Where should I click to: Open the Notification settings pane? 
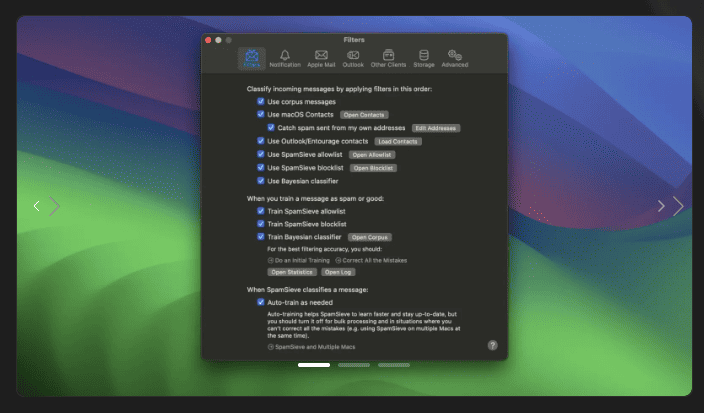[285, 58]
